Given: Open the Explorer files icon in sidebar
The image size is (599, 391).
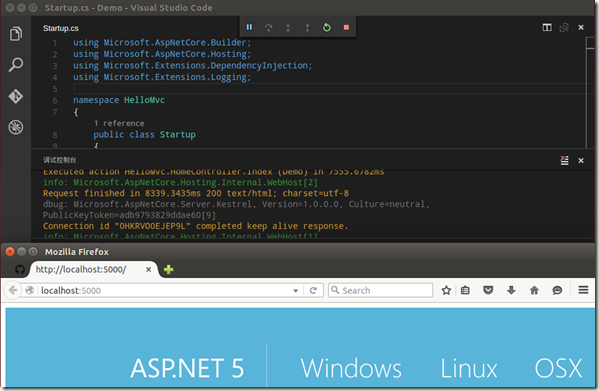Looking at the screenshot, I should tap(16, 34).
